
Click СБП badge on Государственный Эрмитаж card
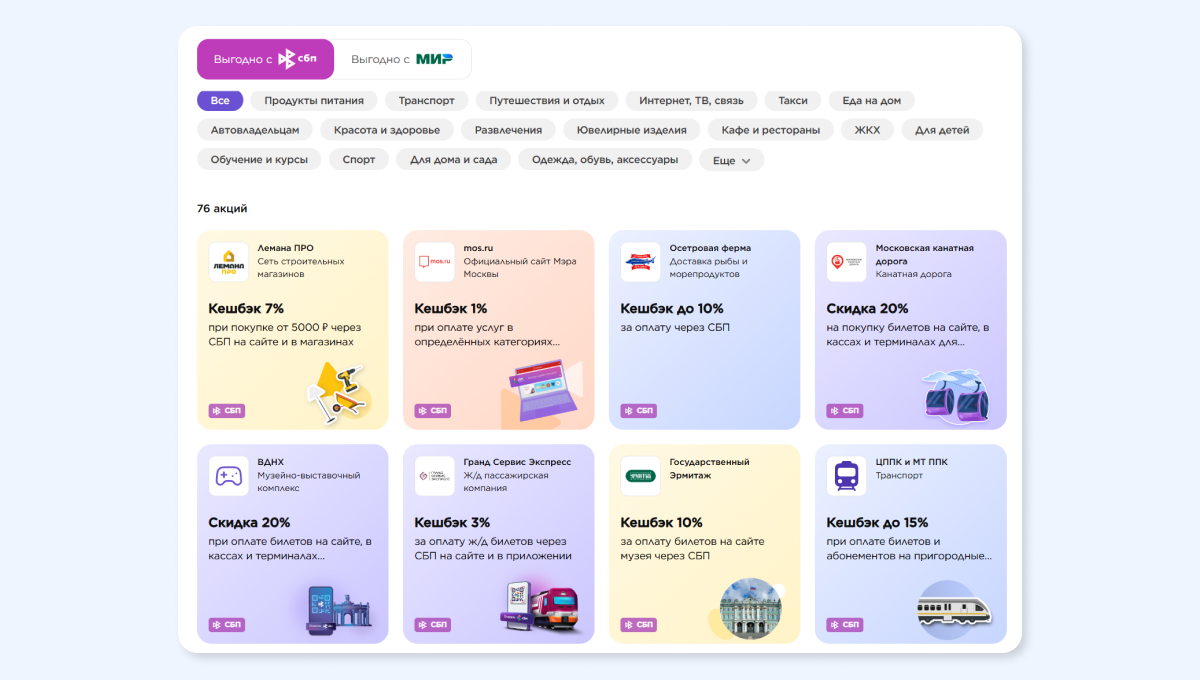[639, 625]
